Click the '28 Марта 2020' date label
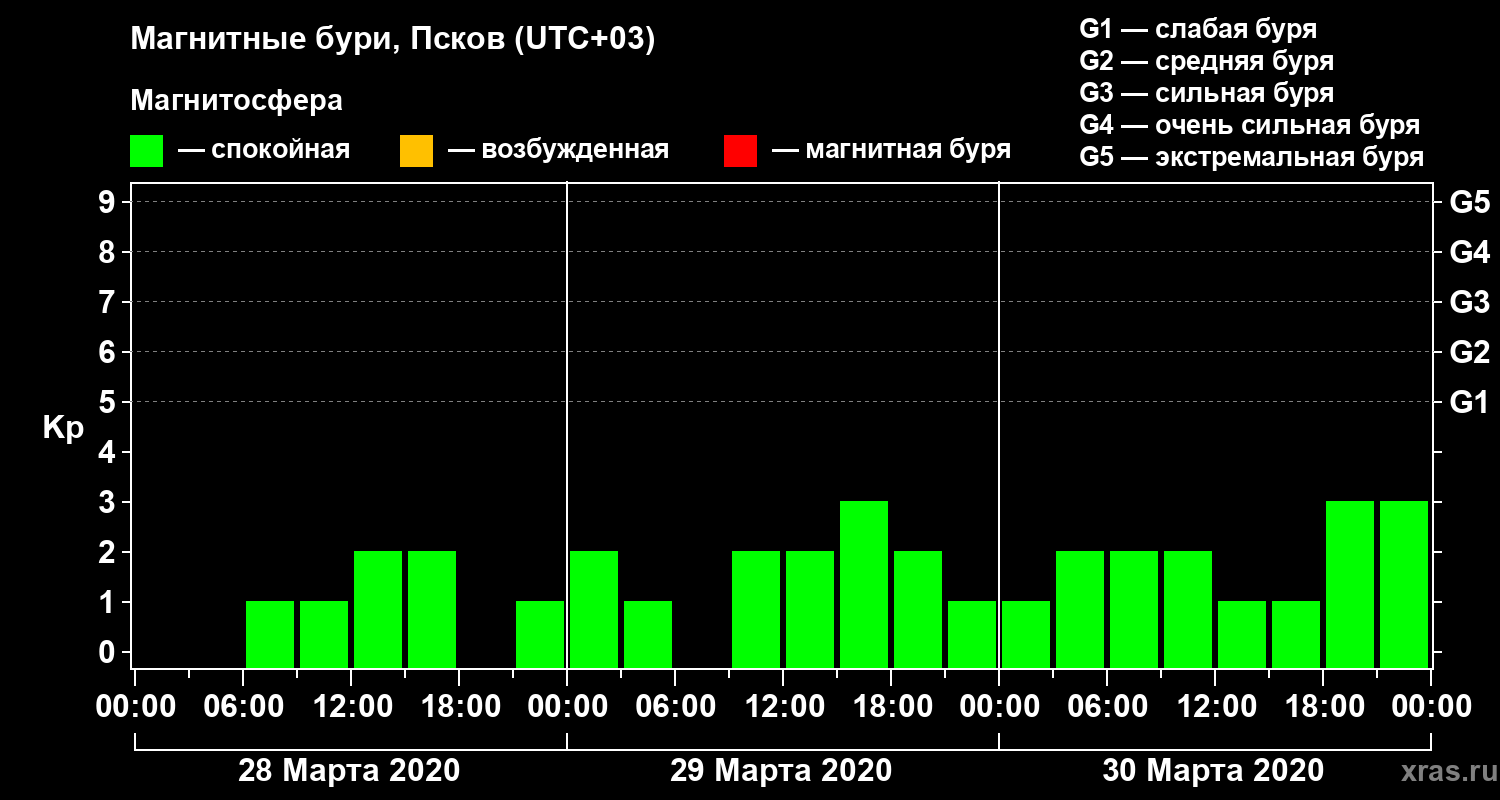This screenshot has width=1500, height=800. click(x=349, y=771)
